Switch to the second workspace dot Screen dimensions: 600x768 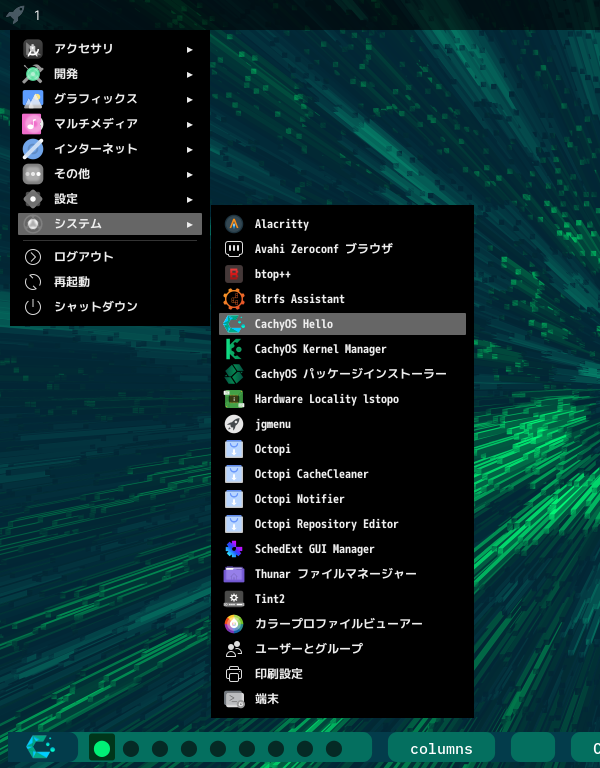click(131, 748)
